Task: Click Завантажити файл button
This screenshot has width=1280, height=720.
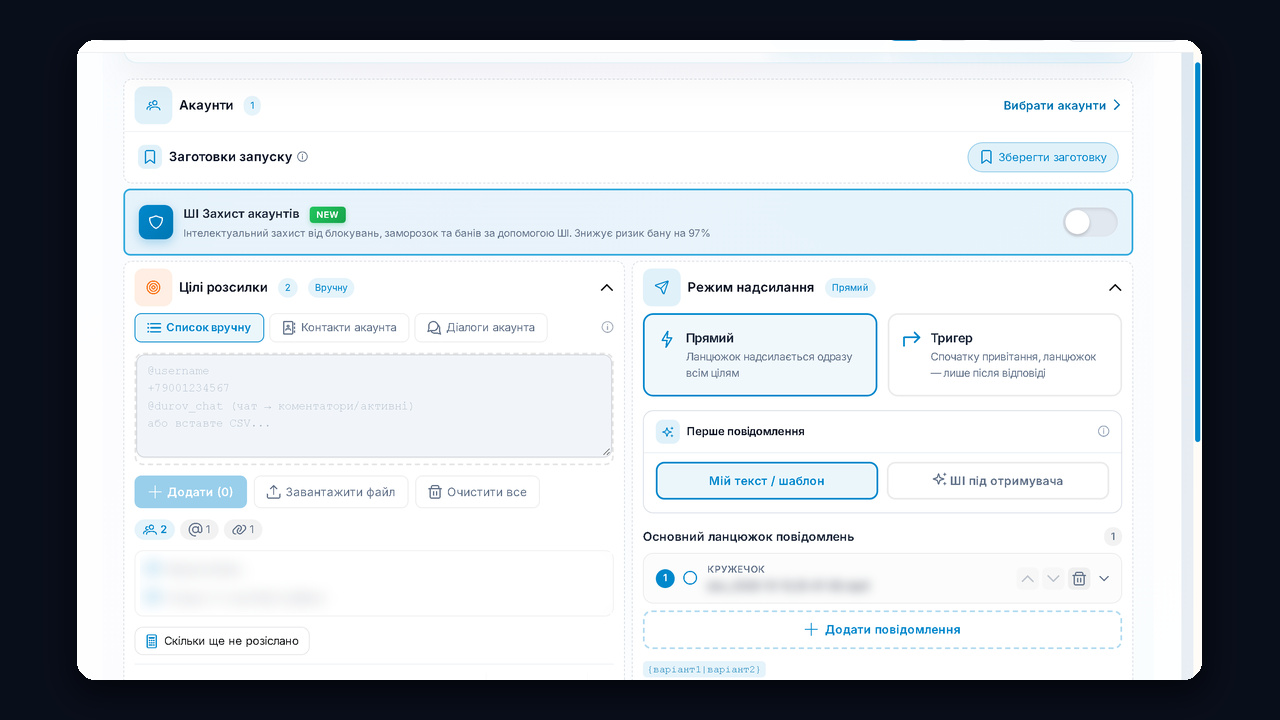Action: click(331, 492)
